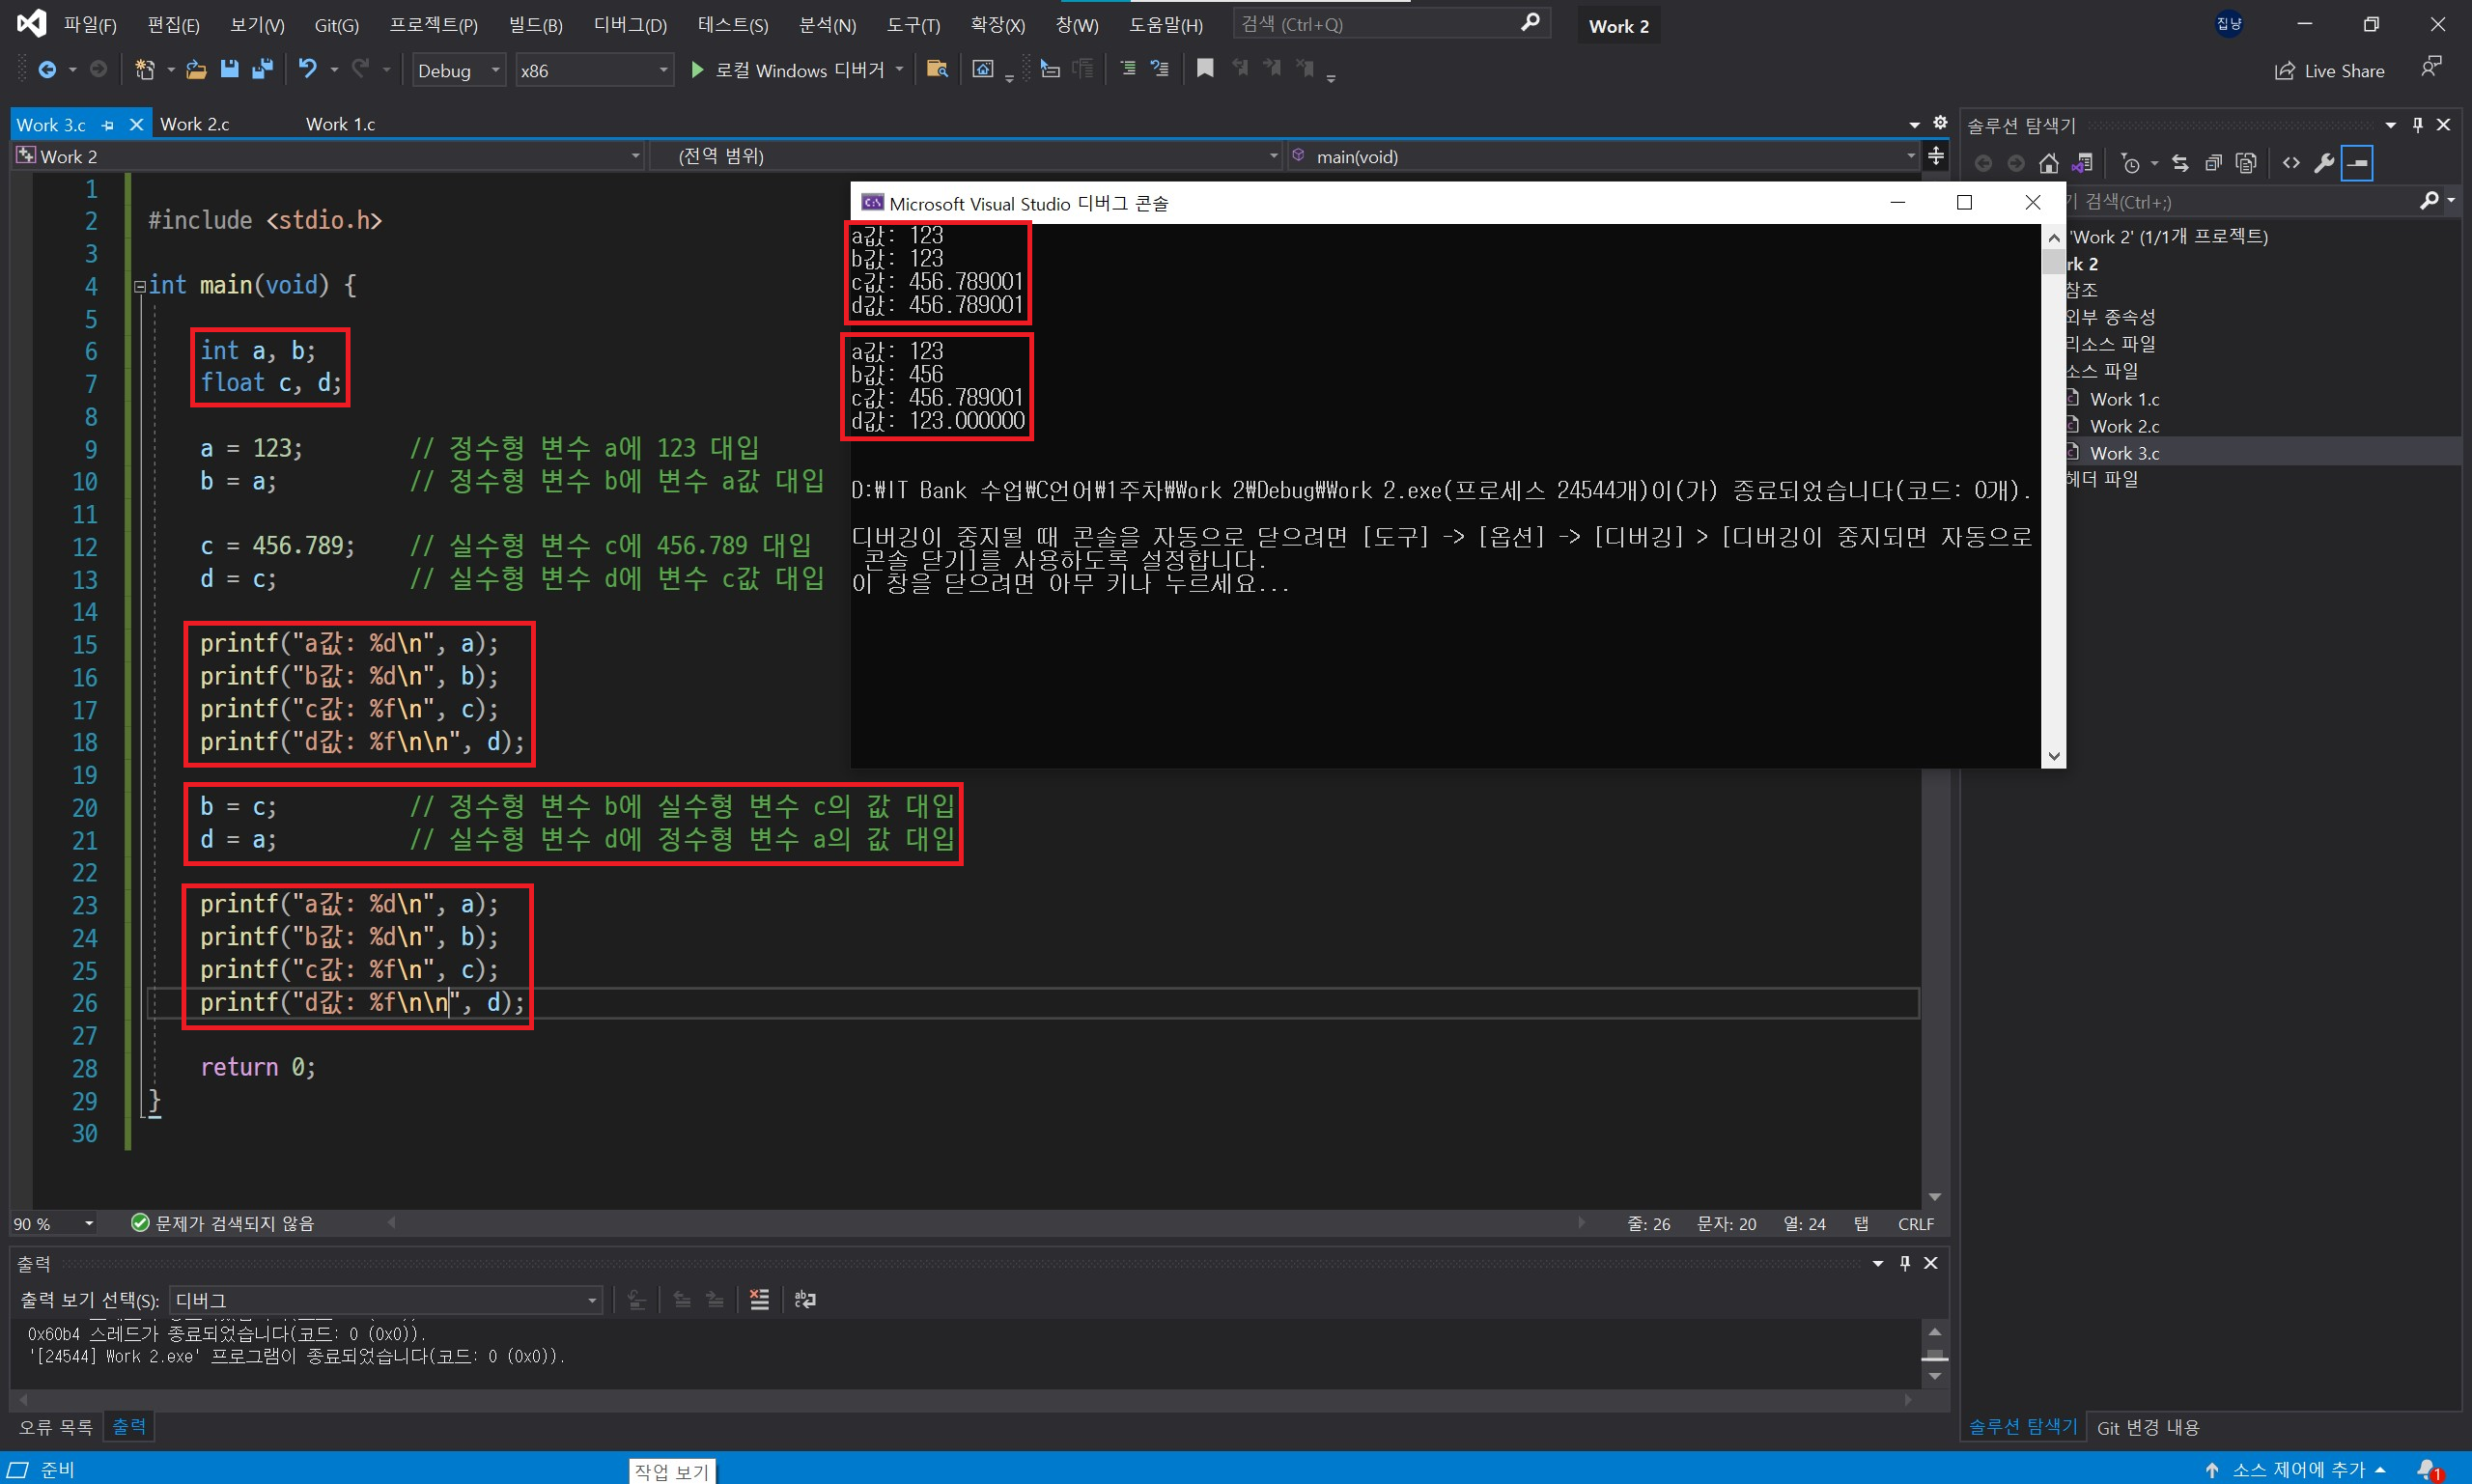Image resolution: width=2472 pixels, height=1484 pixels.
Task: Toggle a bookmark with the bookmark icon
Action: [1205, 68]
